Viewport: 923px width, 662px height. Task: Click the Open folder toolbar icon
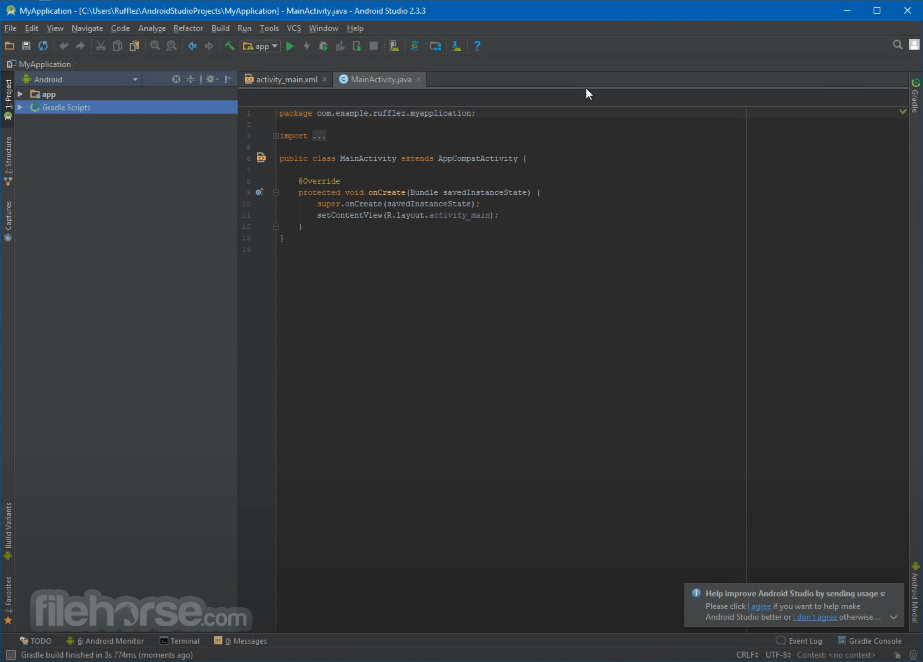pos(9,46)
